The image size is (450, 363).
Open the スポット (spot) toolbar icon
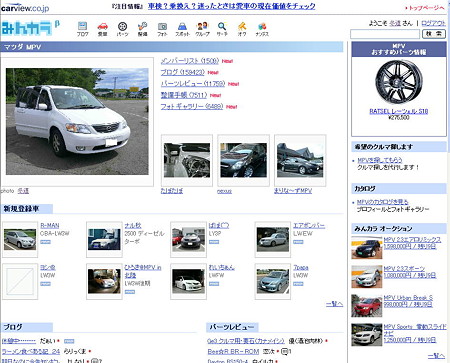click(x=182, y=29)
